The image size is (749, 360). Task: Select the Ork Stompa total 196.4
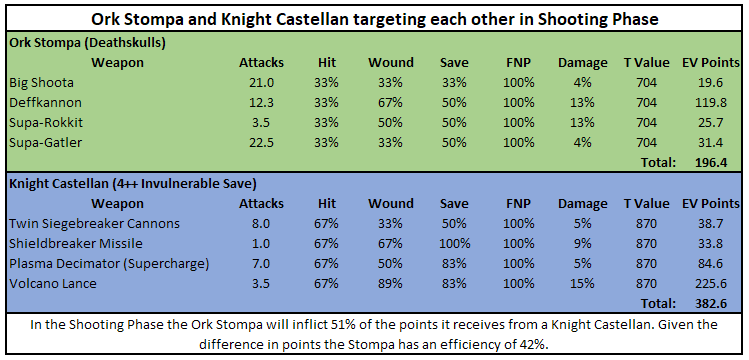pos(711,162)
